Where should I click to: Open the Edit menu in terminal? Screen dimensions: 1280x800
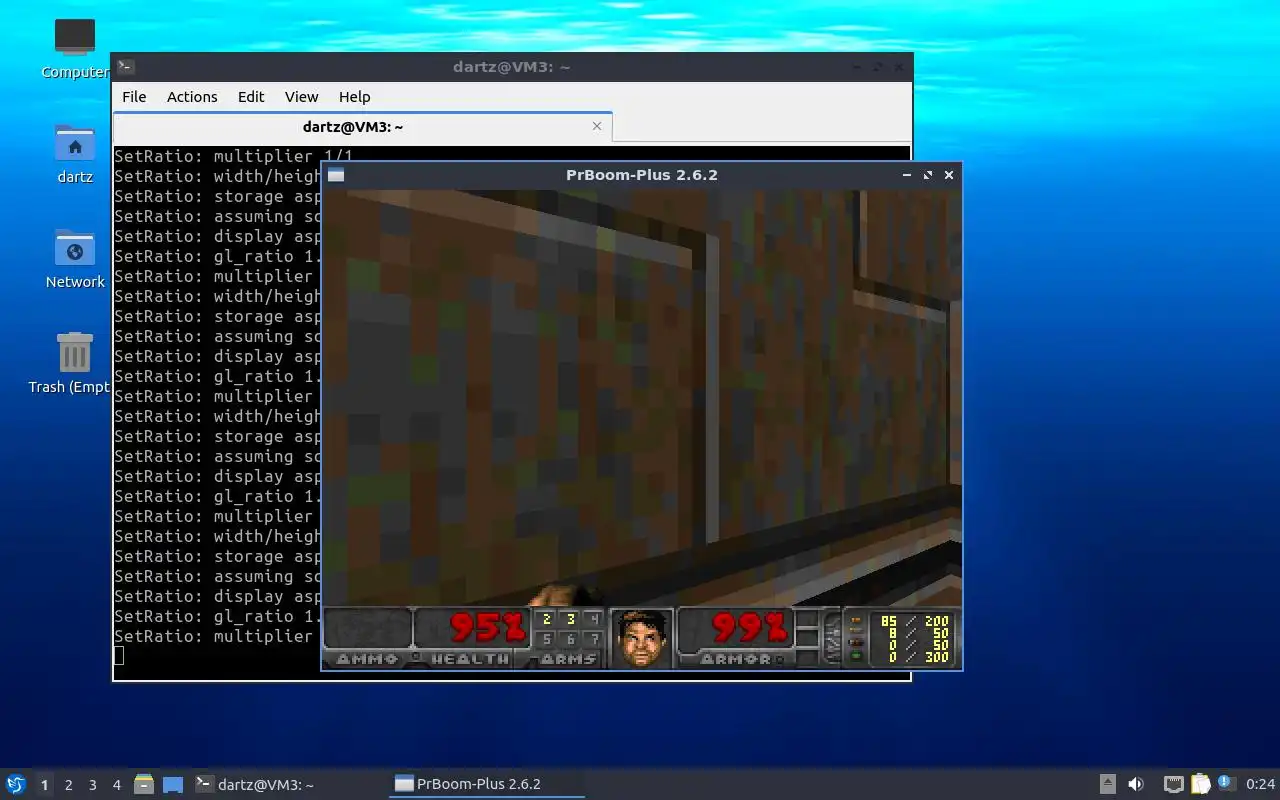point(251,97)
